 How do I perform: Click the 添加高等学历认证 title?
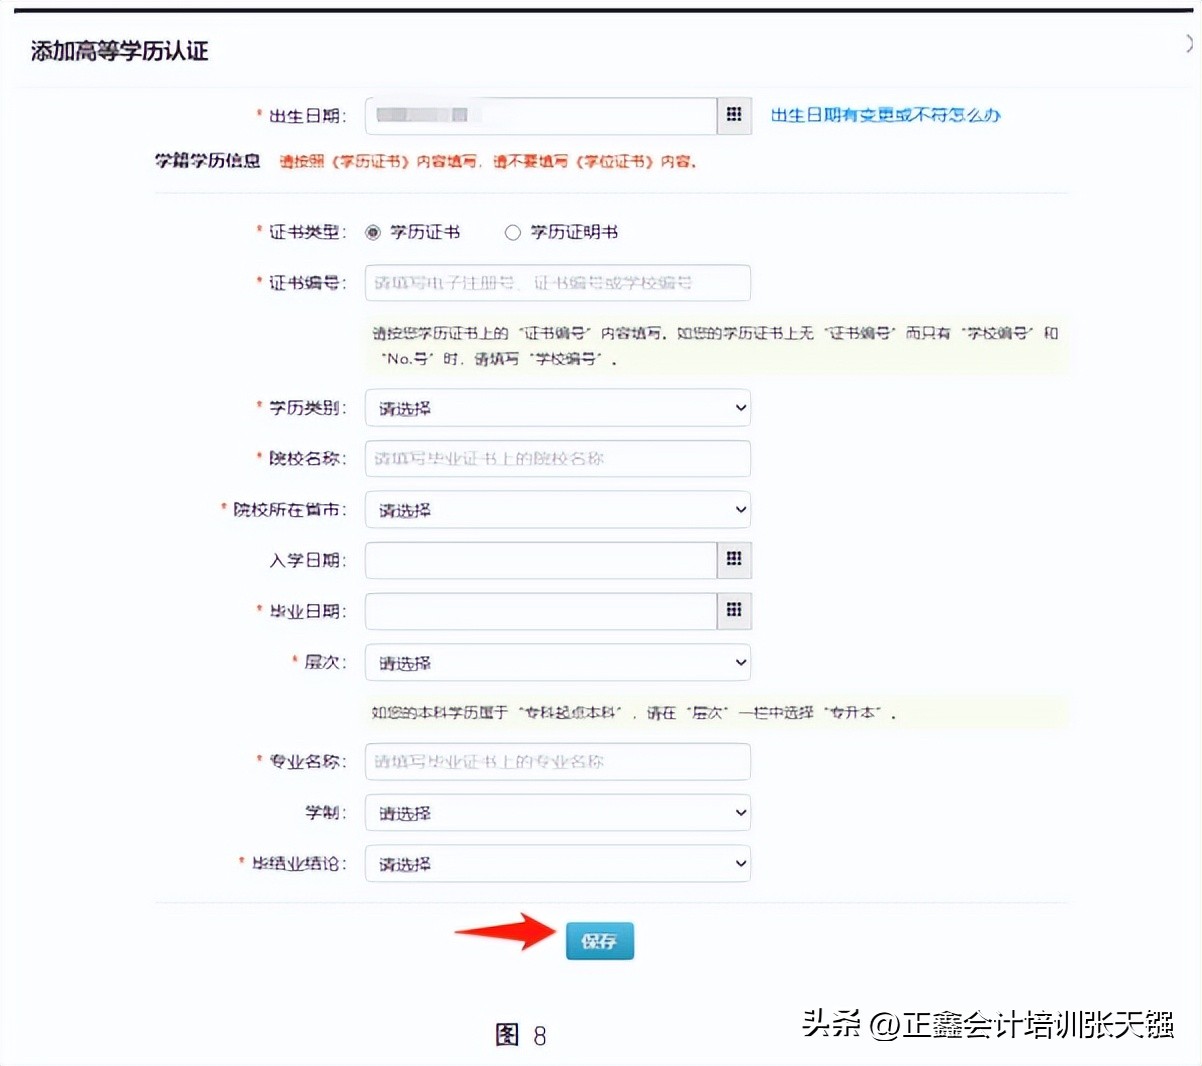(118, 50)
